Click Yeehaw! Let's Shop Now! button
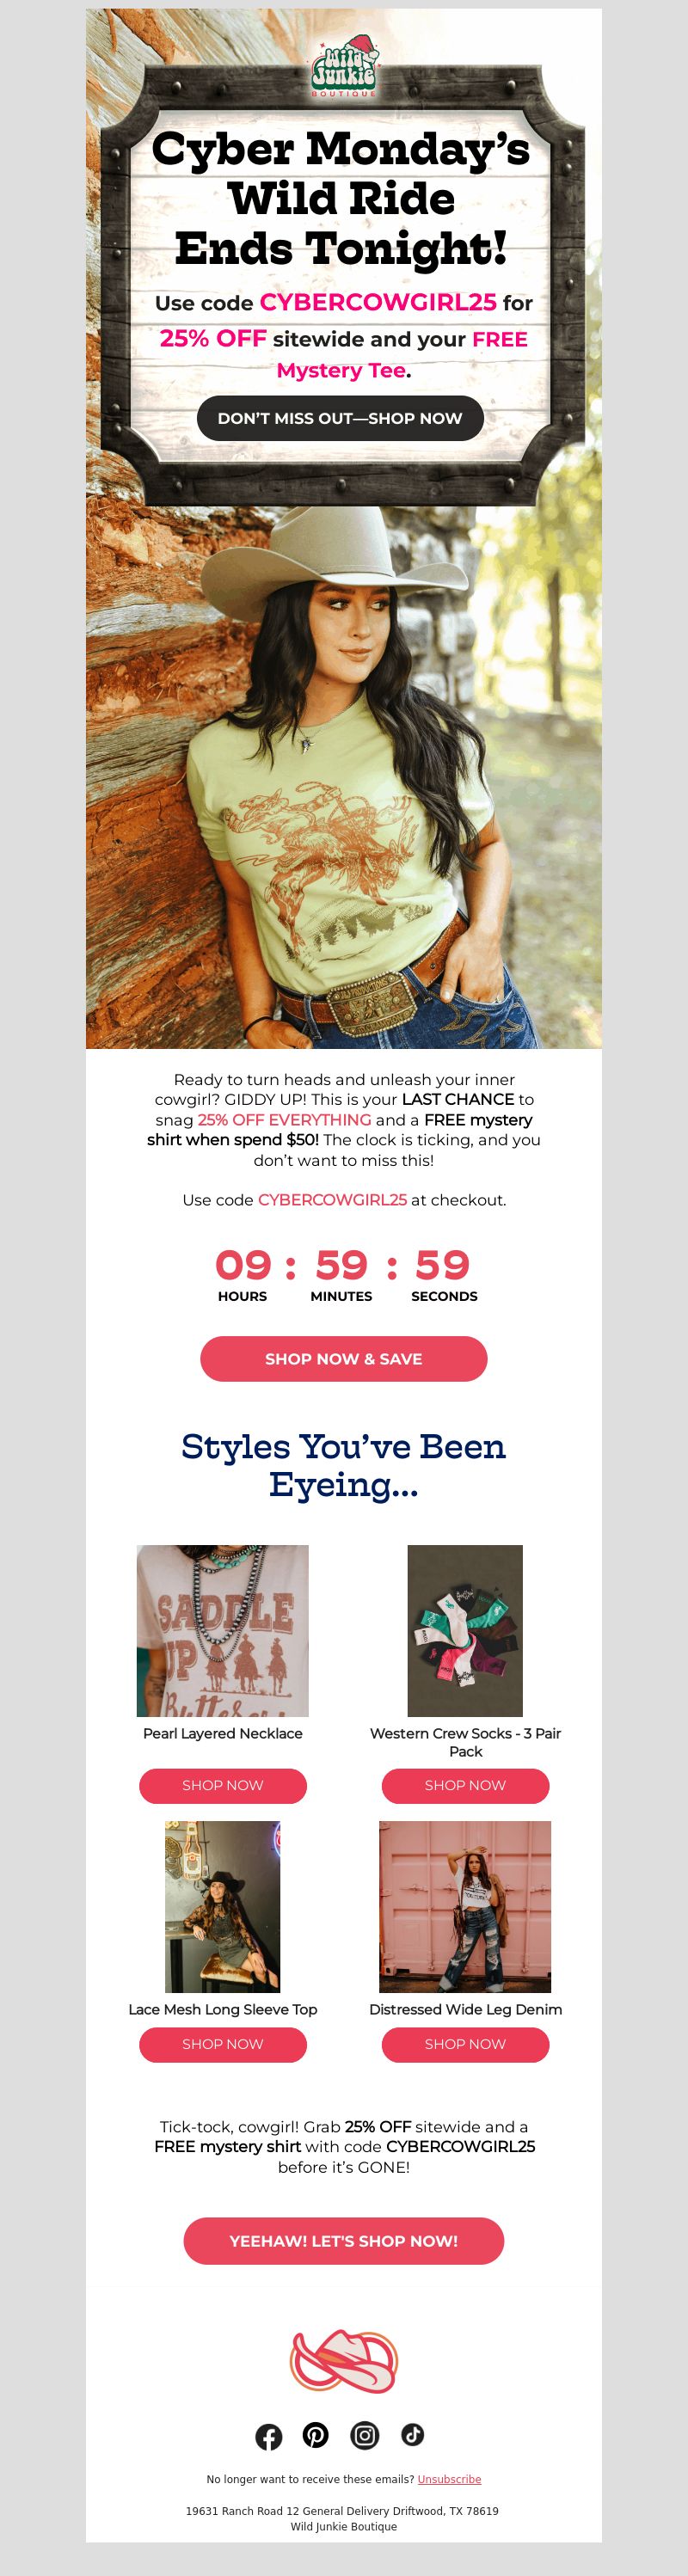The width and height of the screenshot is (688, 2576). point(344,2241)
